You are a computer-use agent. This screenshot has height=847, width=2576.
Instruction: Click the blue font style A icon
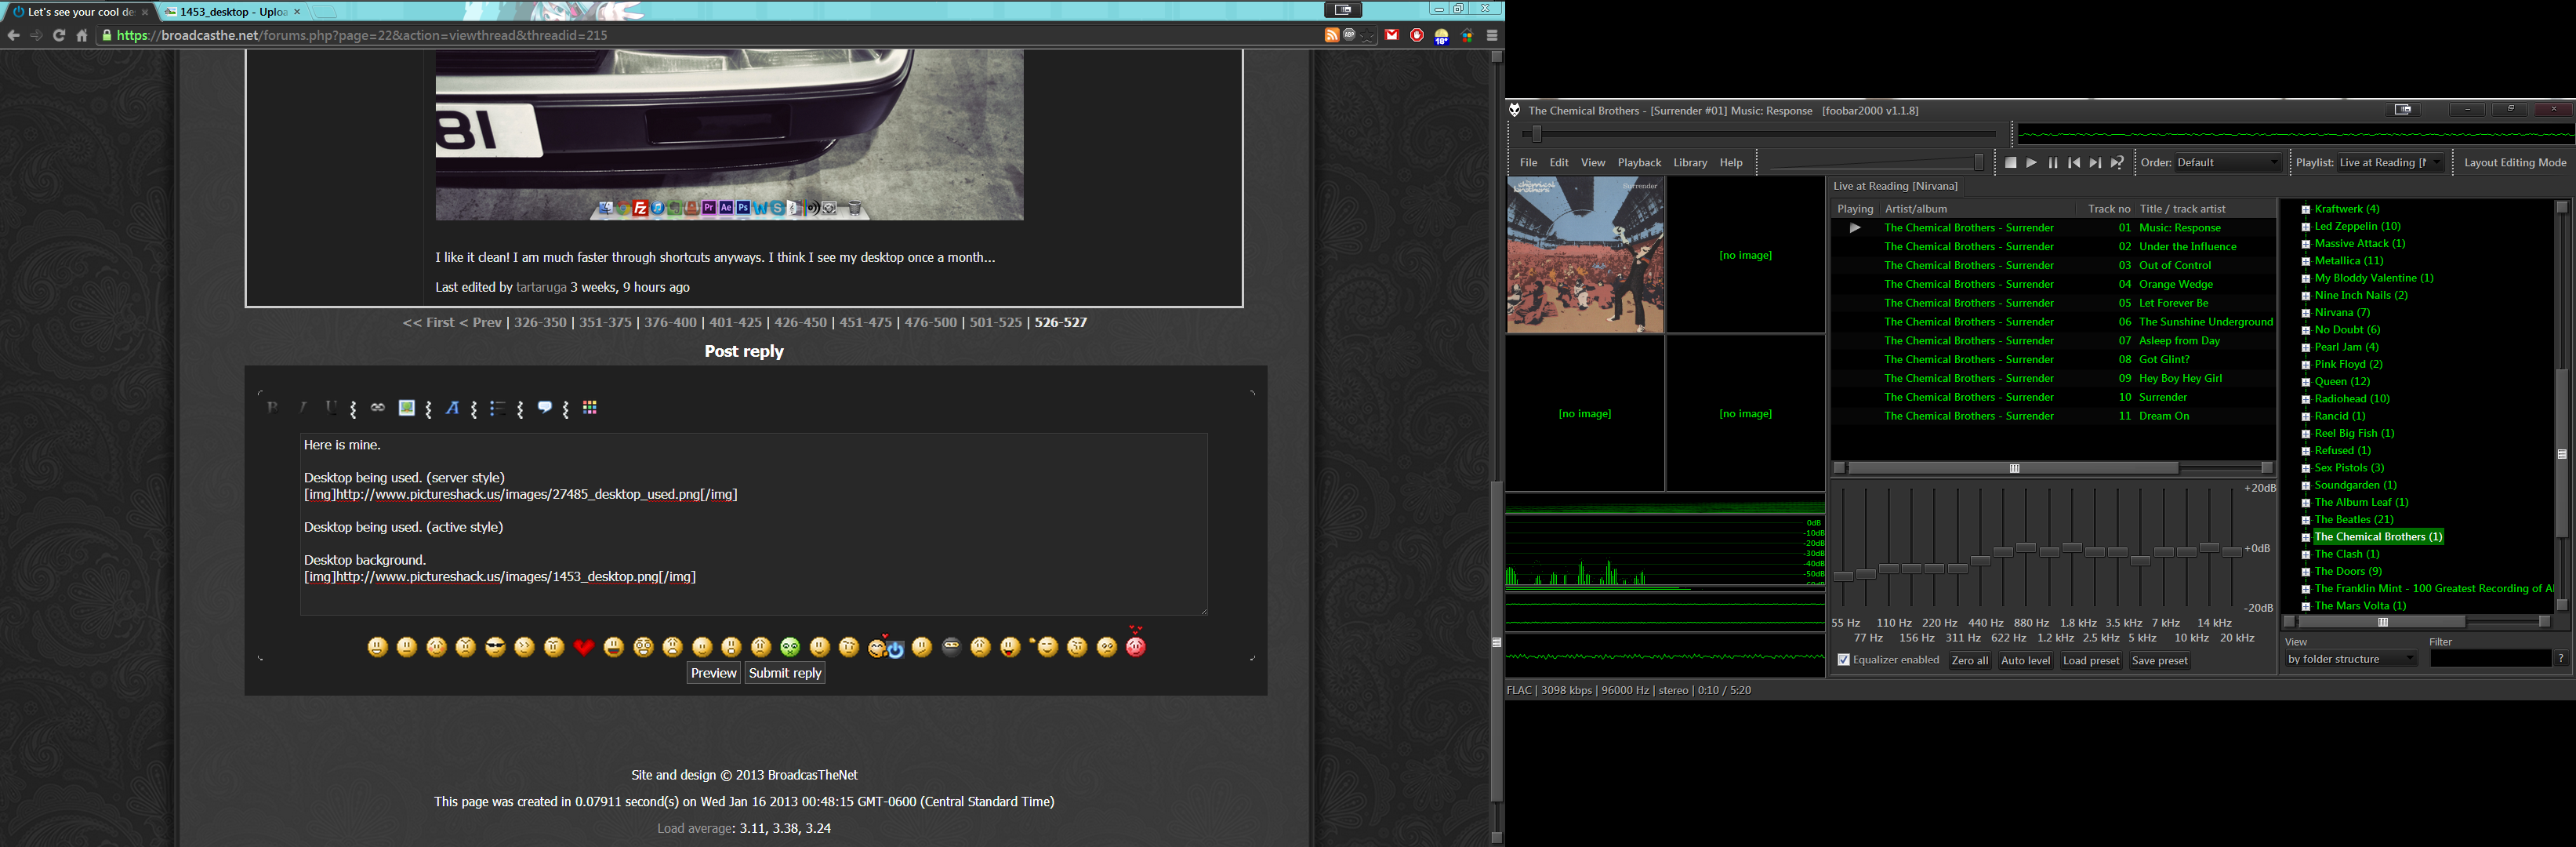(x=452, y=407)
